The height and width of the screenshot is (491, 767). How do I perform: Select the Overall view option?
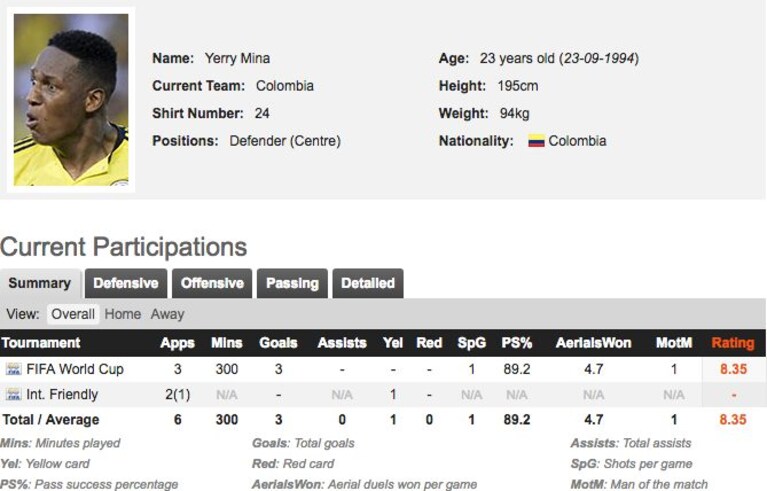pyautogui.click(x=73, y=314)
